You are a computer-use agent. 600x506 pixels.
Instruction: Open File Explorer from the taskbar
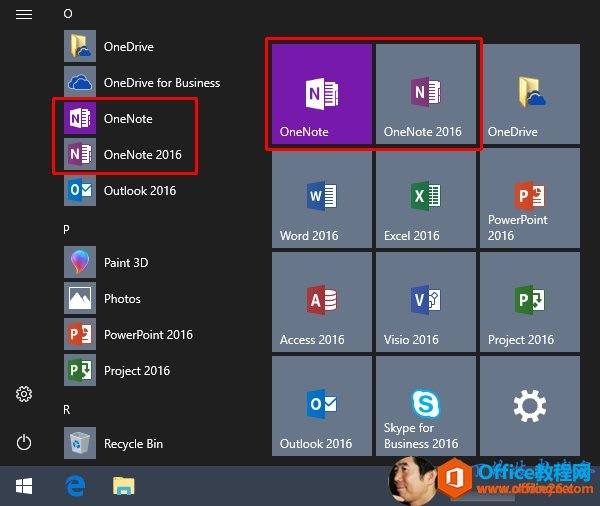click(x=124, y=486)
